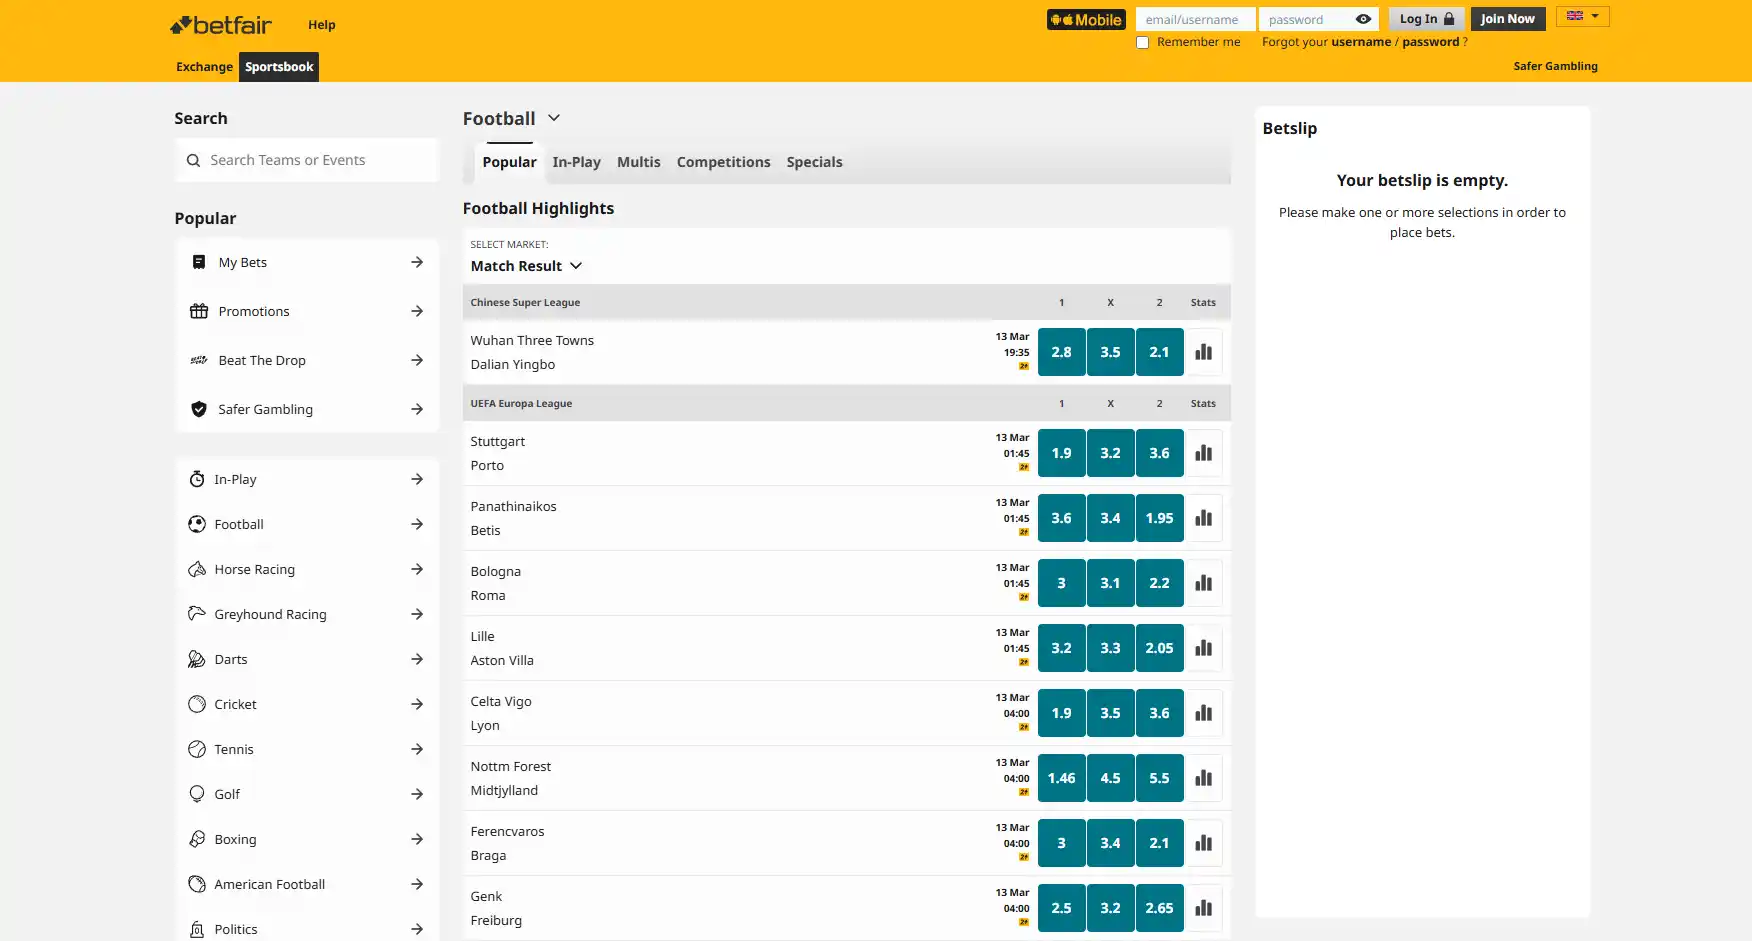
Task: Click the Safer Gambling shield icon
Action: pos(199,409)
